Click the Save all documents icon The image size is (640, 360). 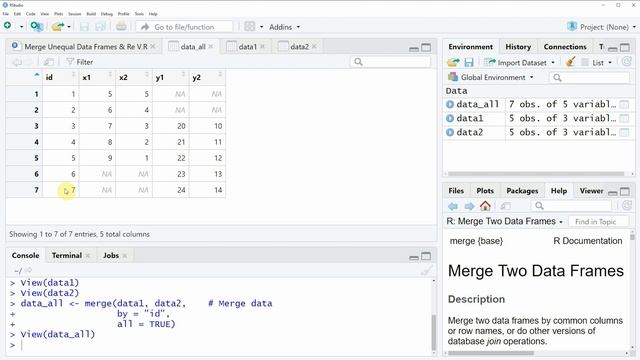(100, 27)
